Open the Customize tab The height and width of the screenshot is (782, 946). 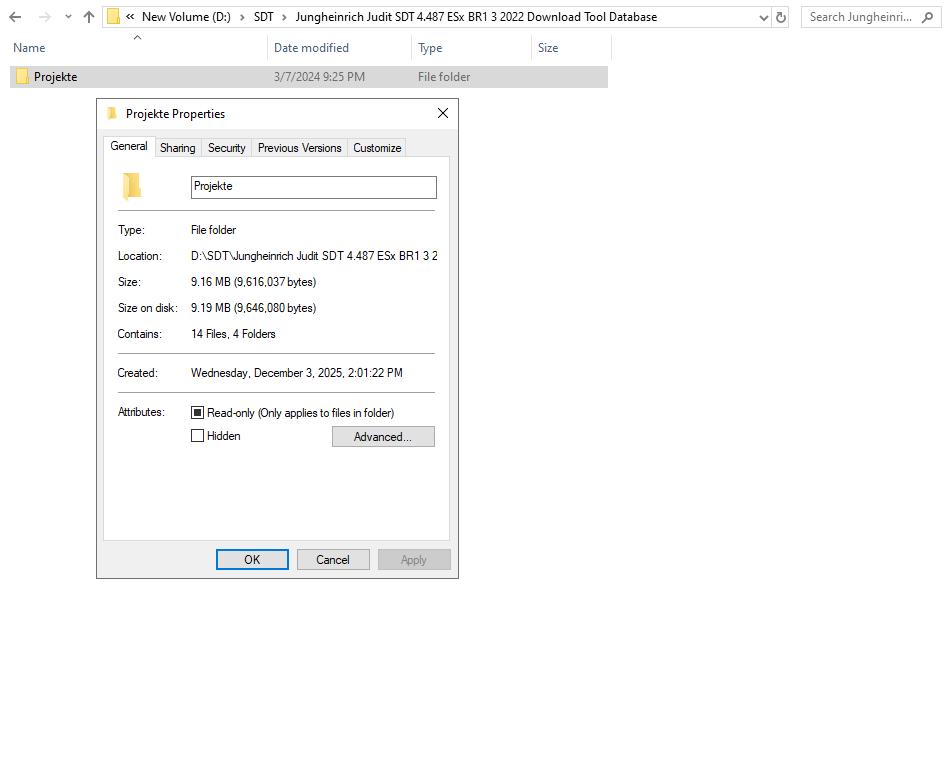point(377,148)
